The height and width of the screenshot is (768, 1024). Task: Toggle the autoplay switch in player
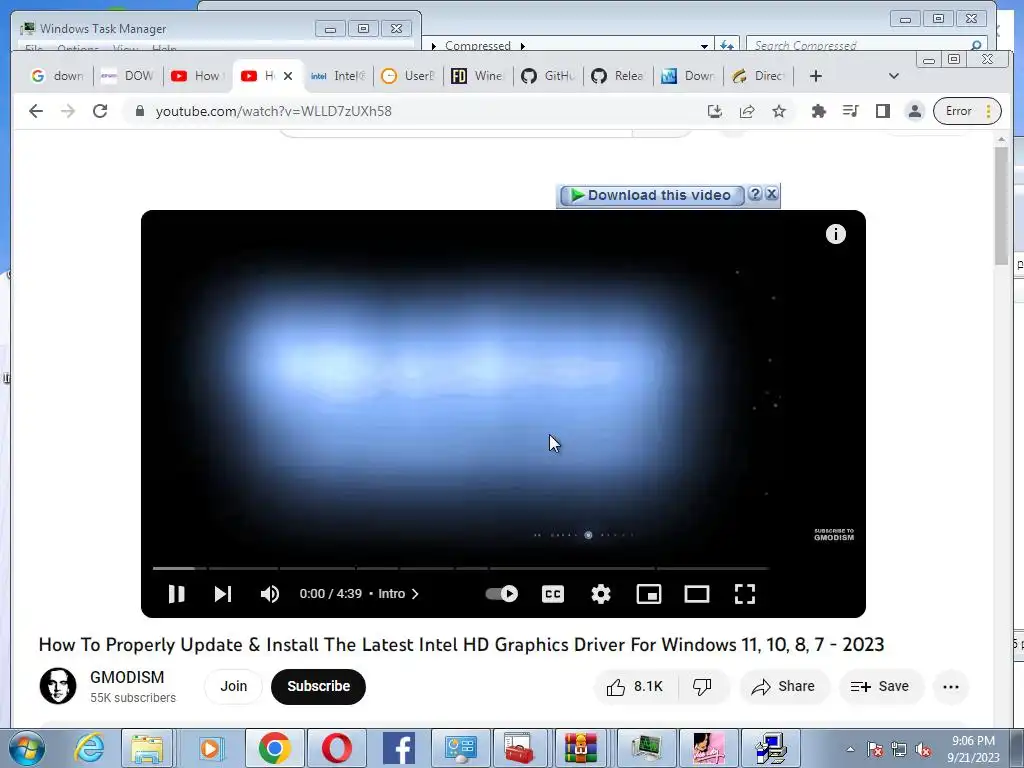[502, 594]
